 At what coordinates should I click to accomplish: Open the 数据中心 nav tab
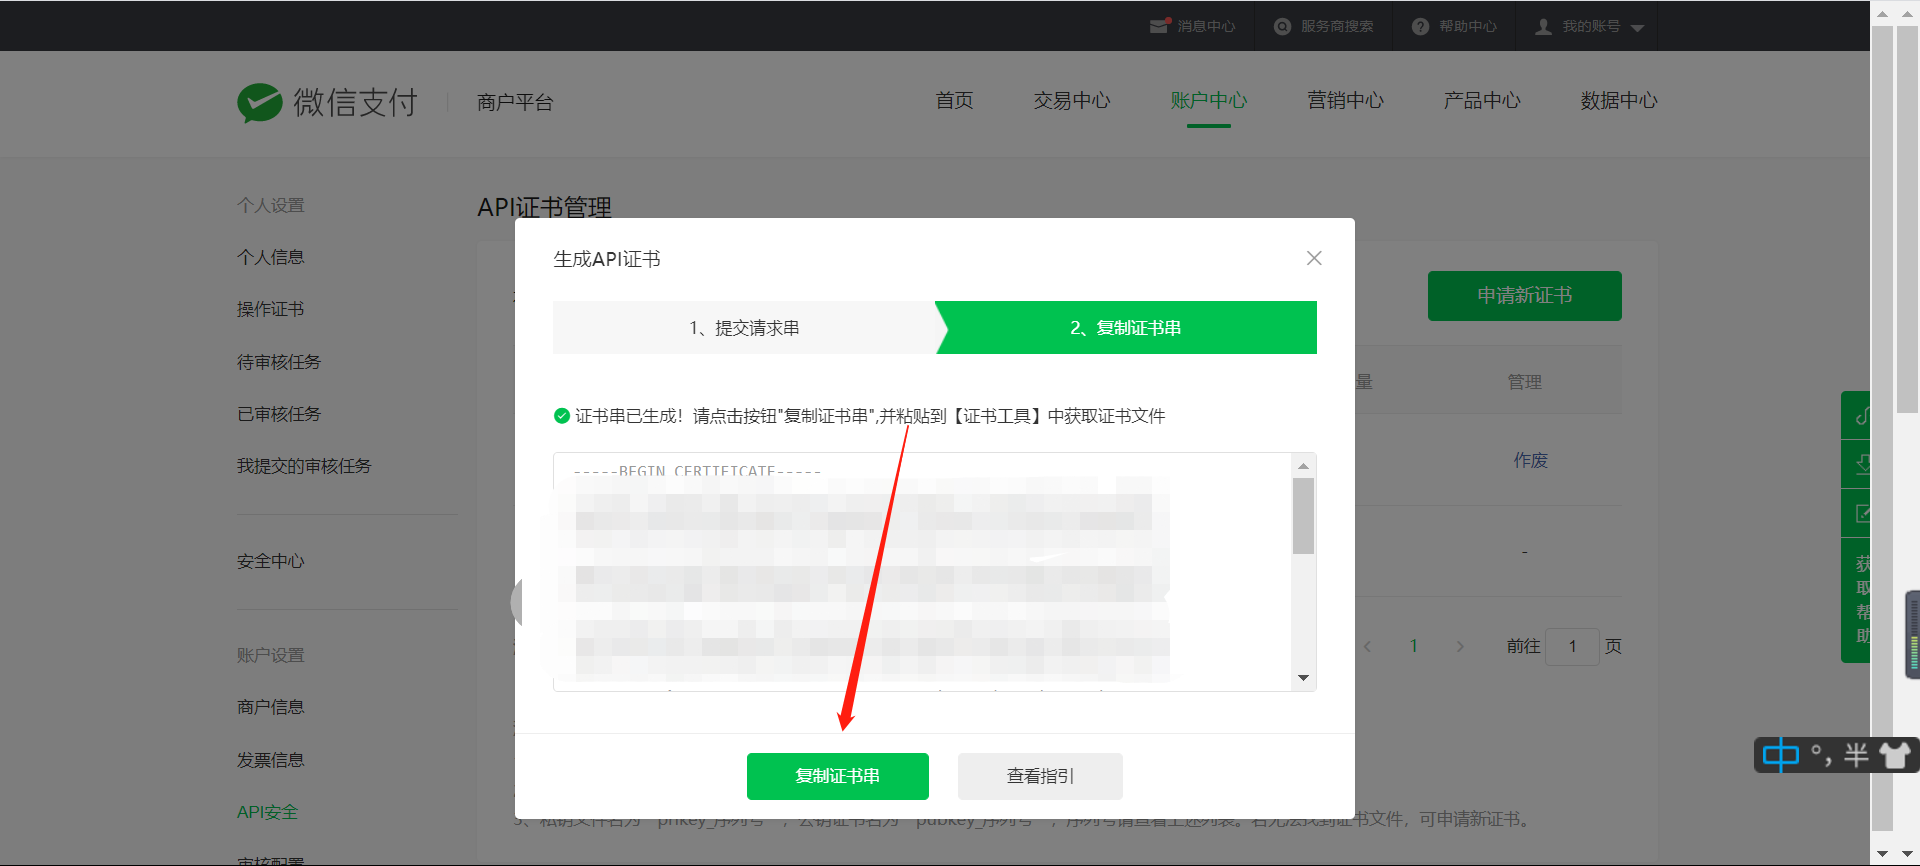click(x=1619, y=101)
